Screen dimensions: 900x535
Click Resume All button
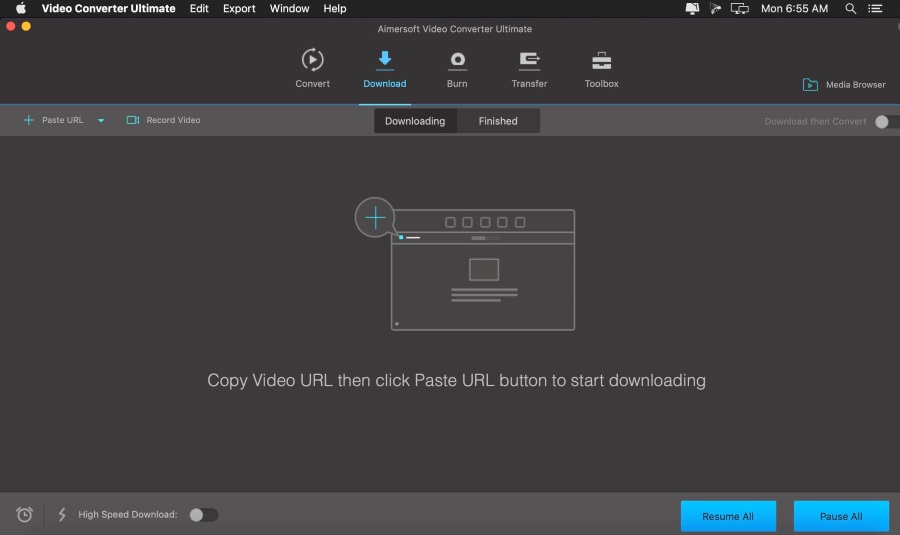(728, 516)
